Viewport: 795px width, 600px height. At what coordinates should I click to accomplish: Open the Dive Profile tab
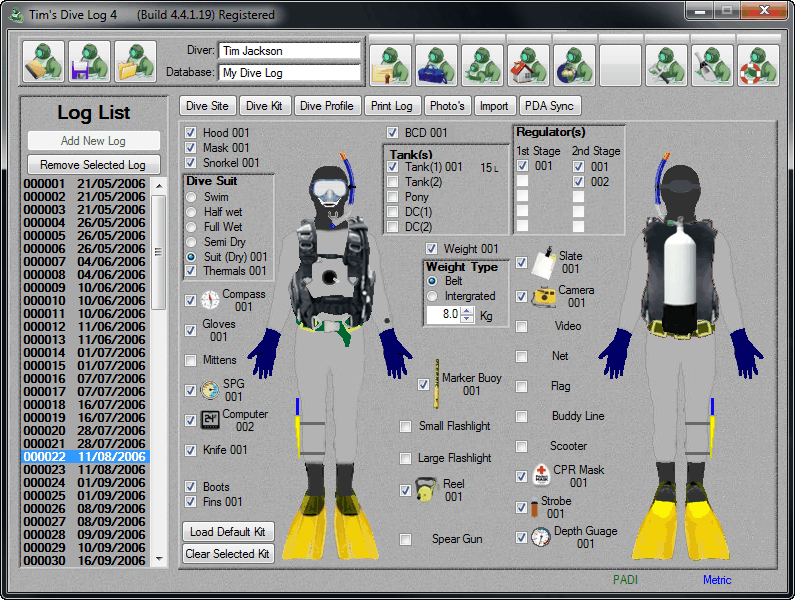click(x=327, y=106)
